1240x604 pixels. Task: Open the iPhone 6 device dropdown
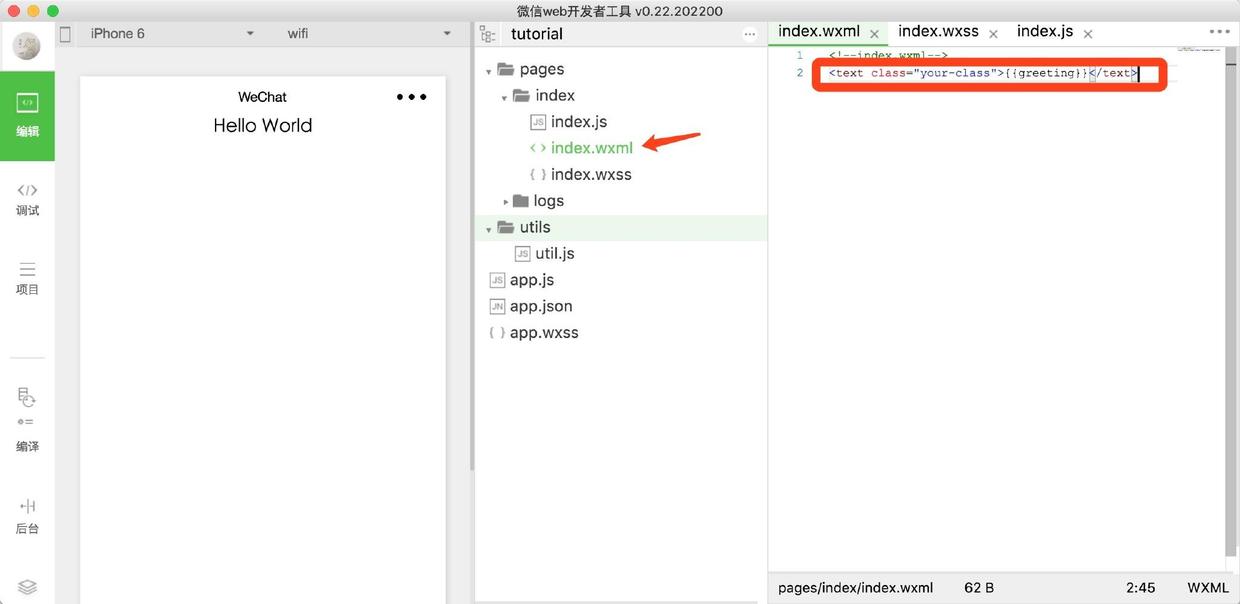click(170, 34)
